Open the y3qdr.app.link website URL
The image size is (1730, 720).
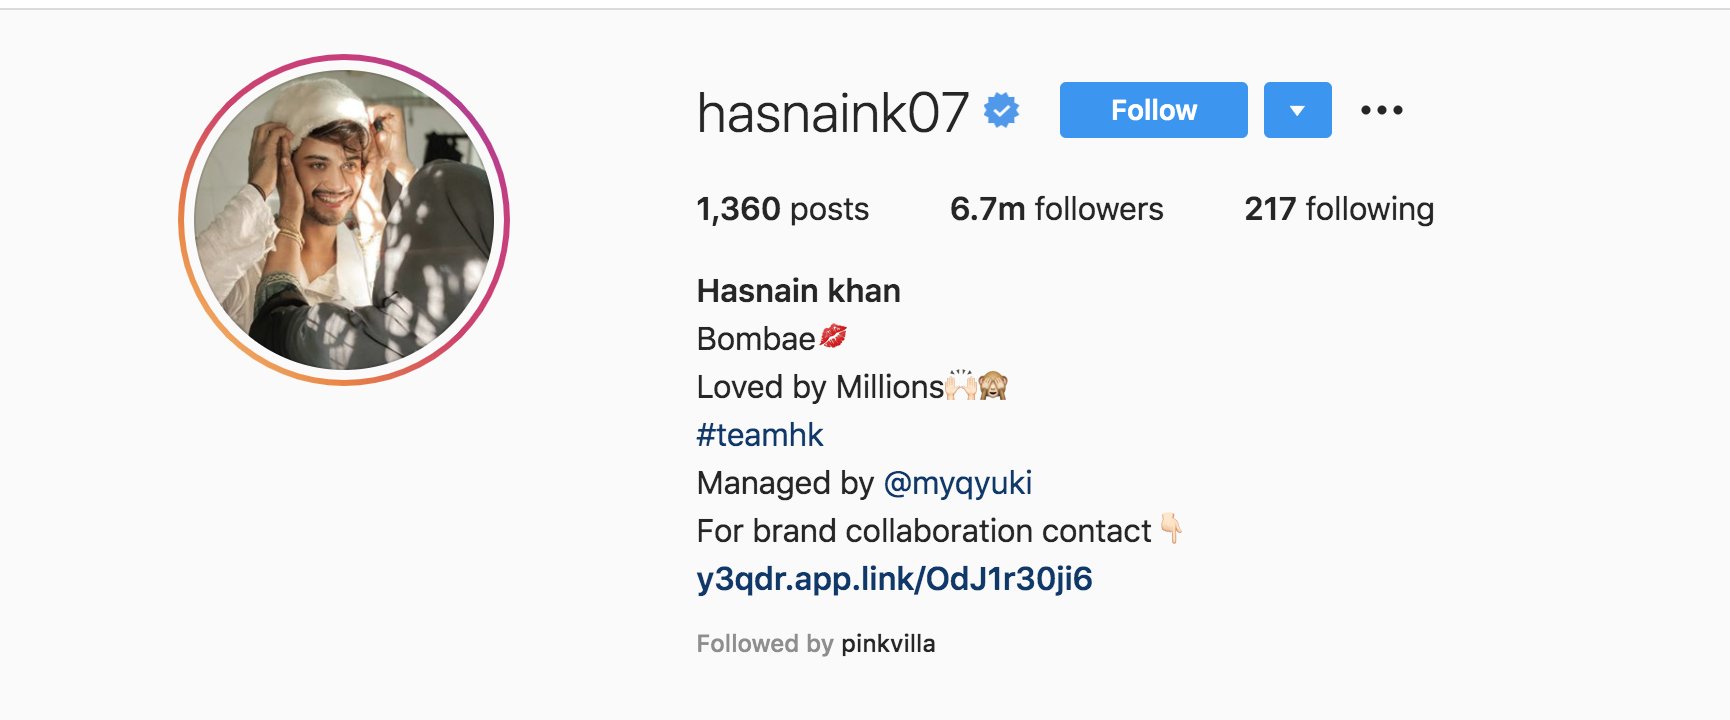point(895,579)
